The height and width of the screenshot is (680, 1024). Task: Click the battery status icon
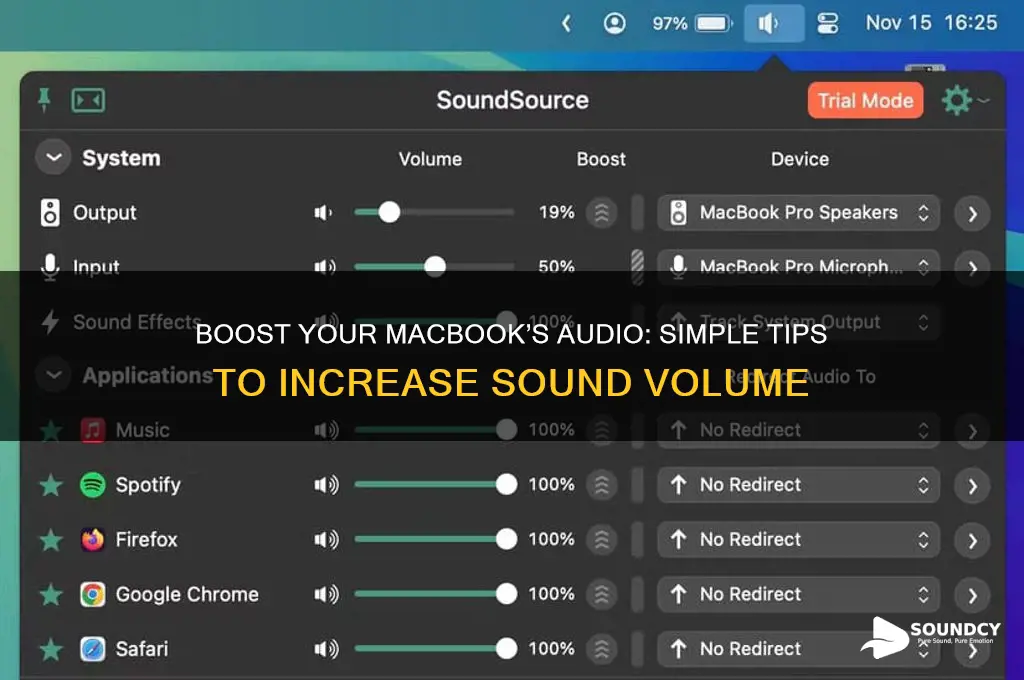click(x=714, y=24)
